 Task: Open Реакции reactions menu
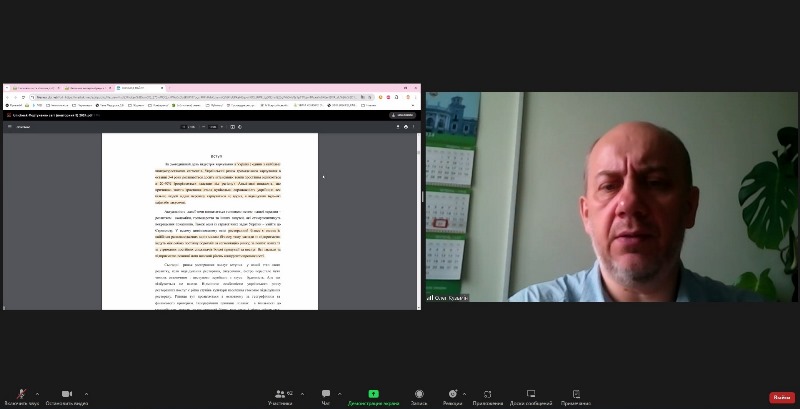coord(452,397)
